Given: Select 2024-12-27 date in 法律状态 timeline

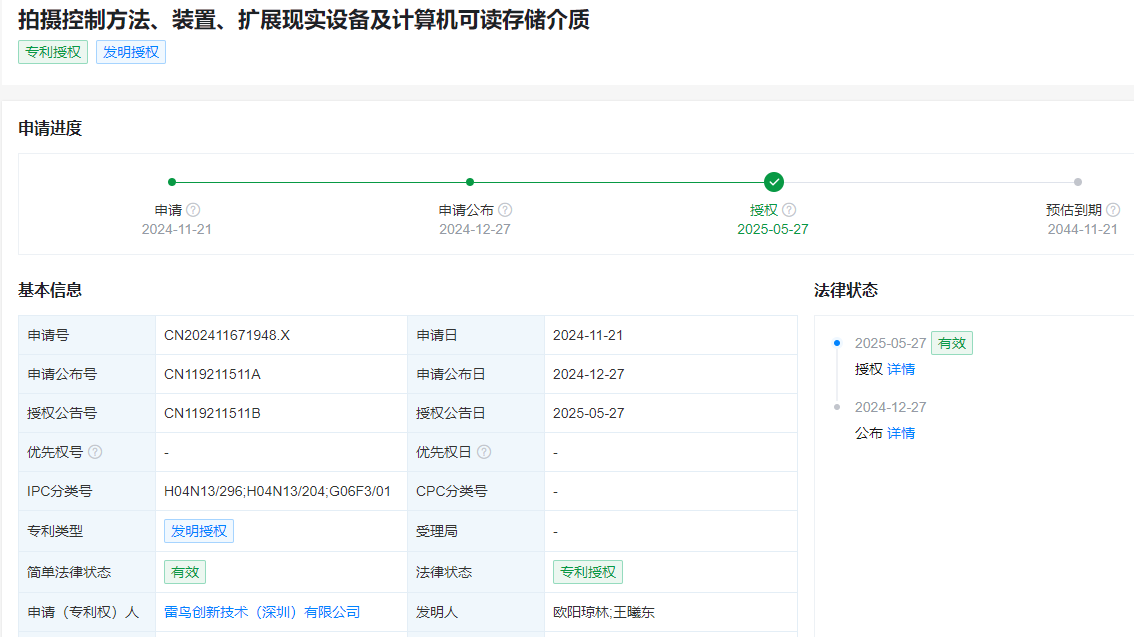Looking at the screenshot, I should pos(890,407).
